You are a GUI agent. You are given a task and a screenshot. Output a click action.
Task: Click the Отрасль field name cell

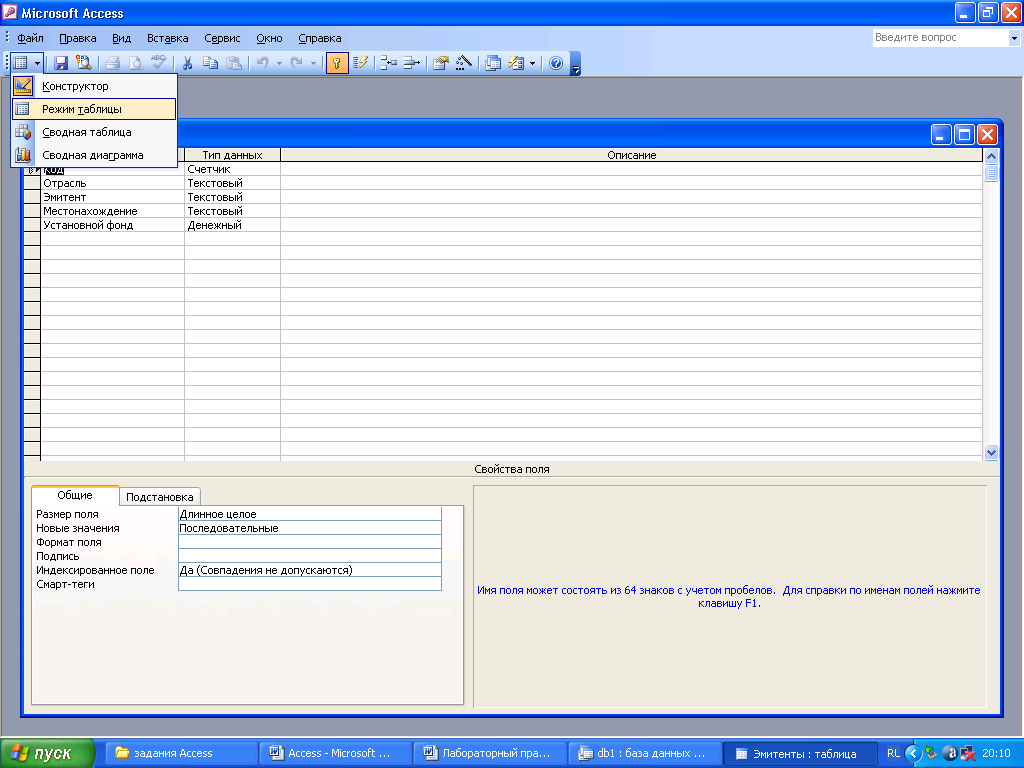112,184
